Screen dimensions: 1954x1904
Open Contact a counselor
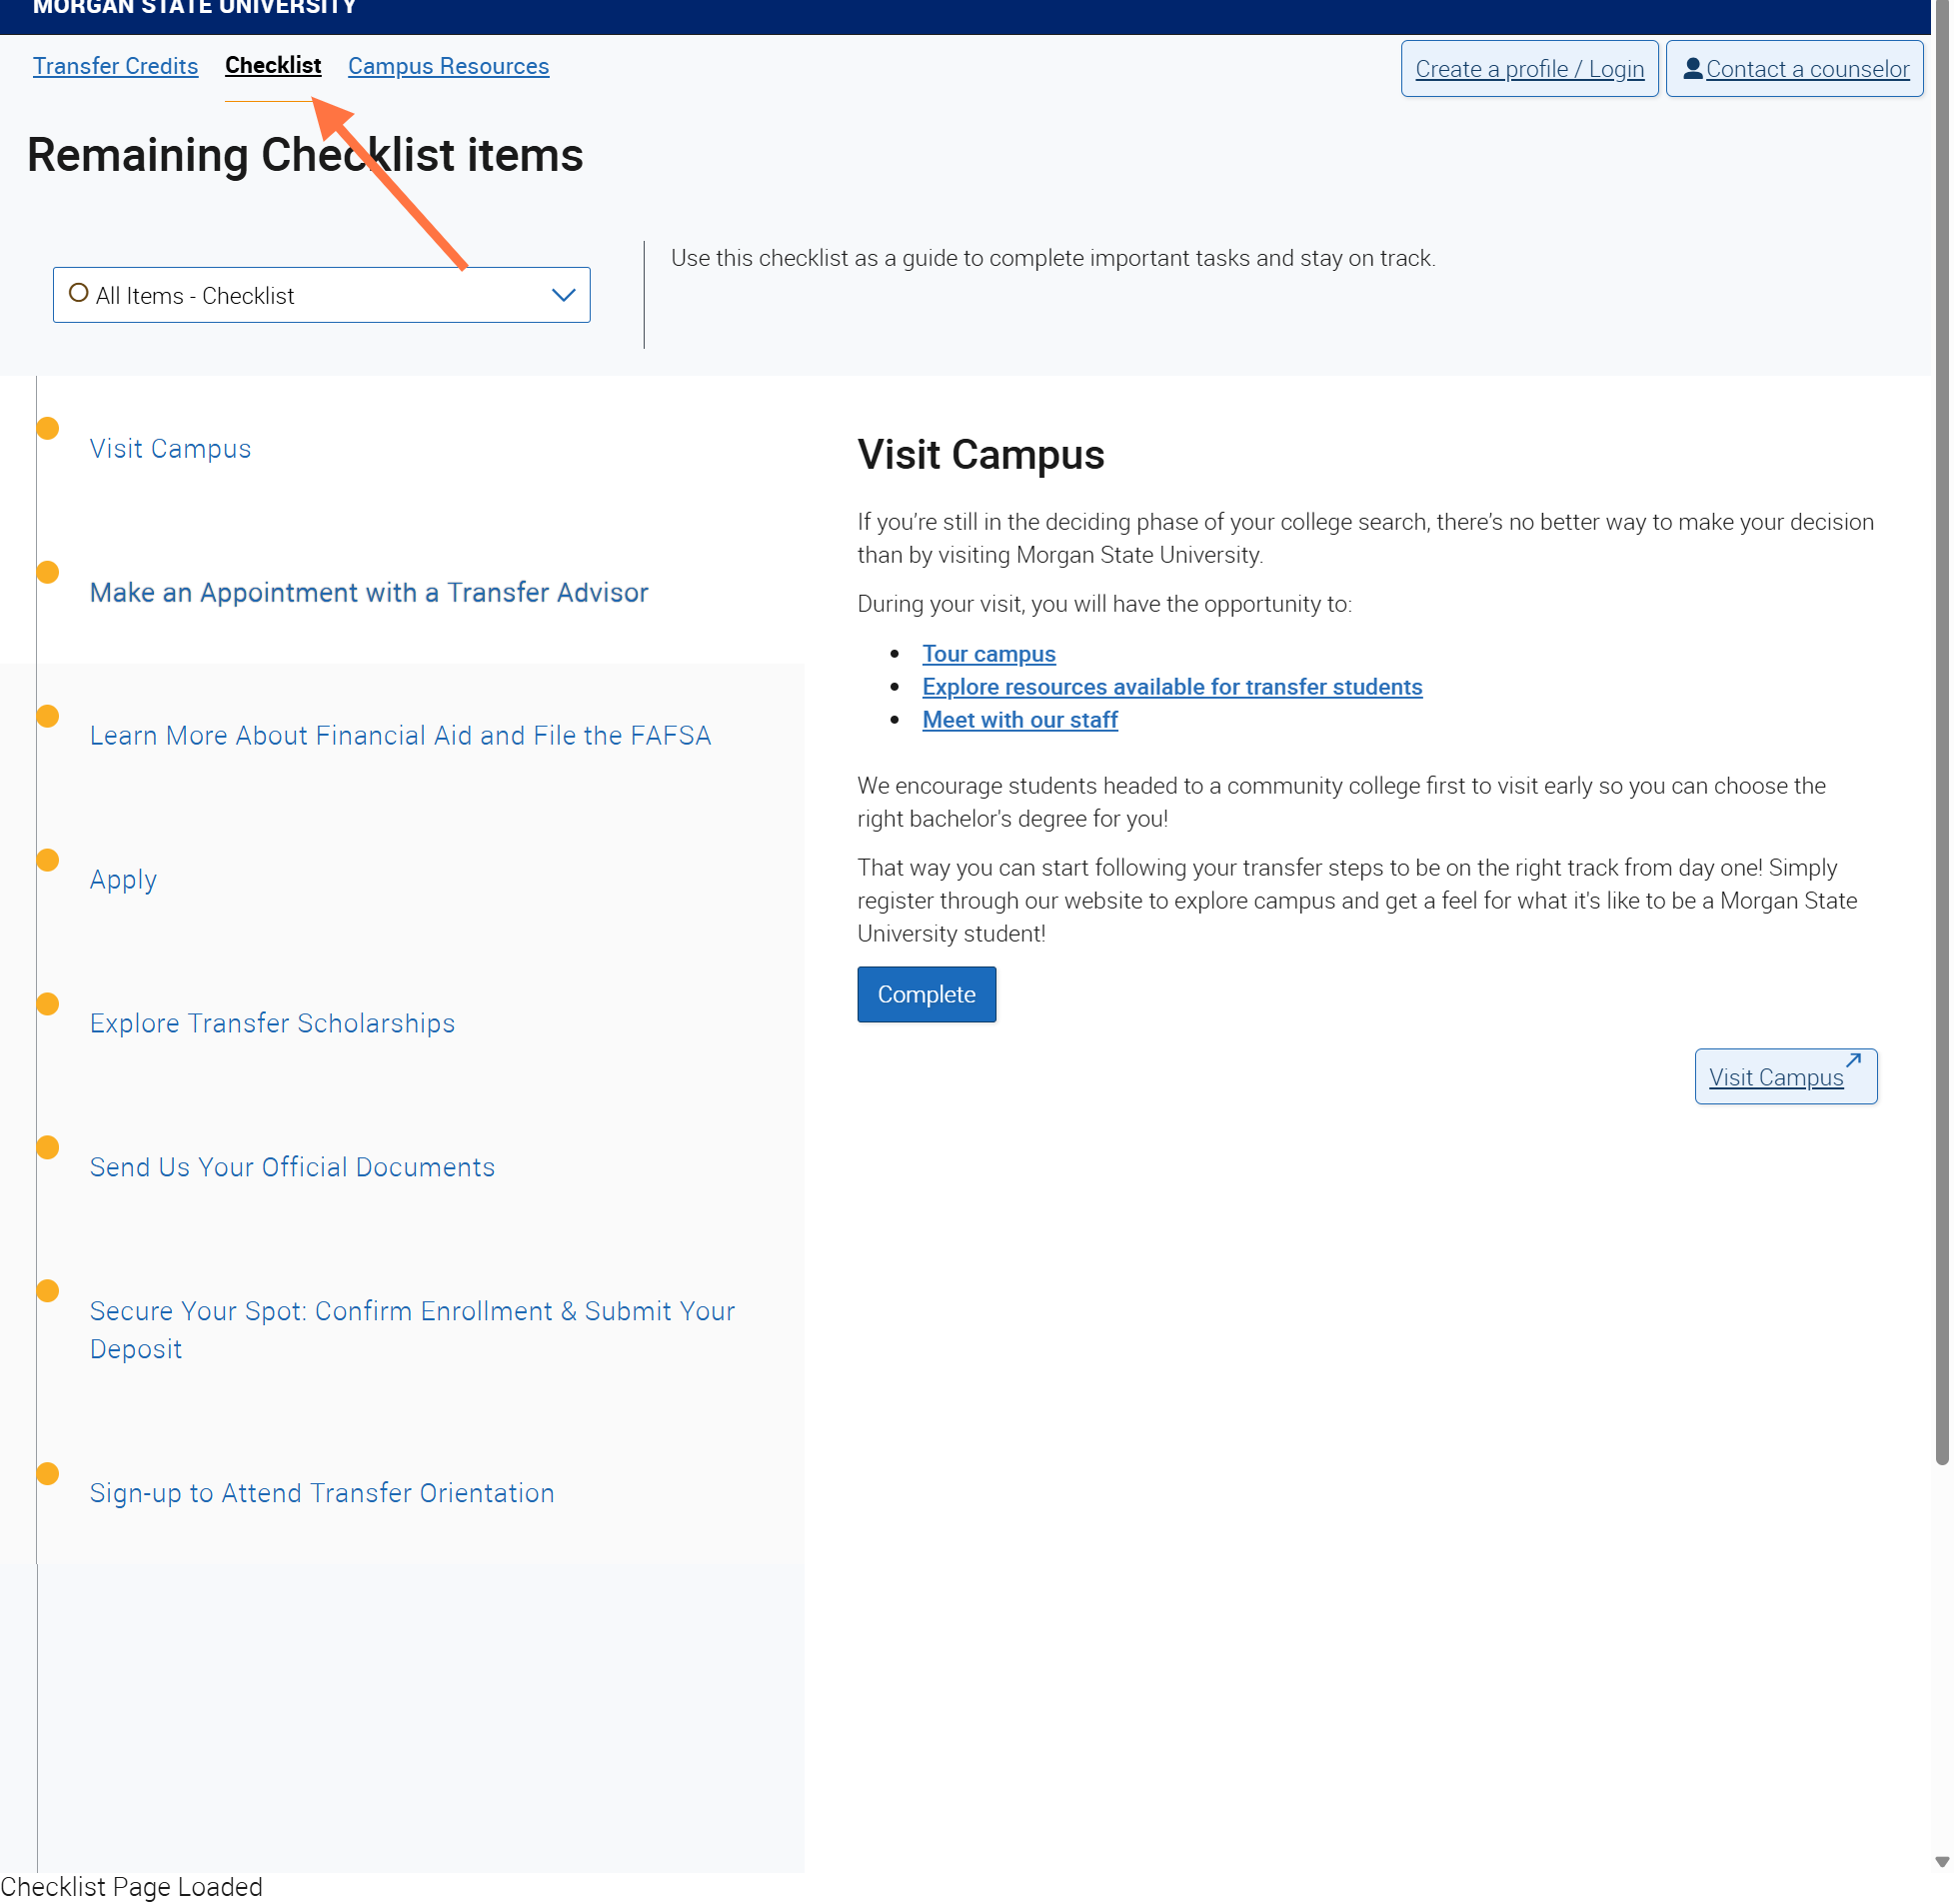1795,69
